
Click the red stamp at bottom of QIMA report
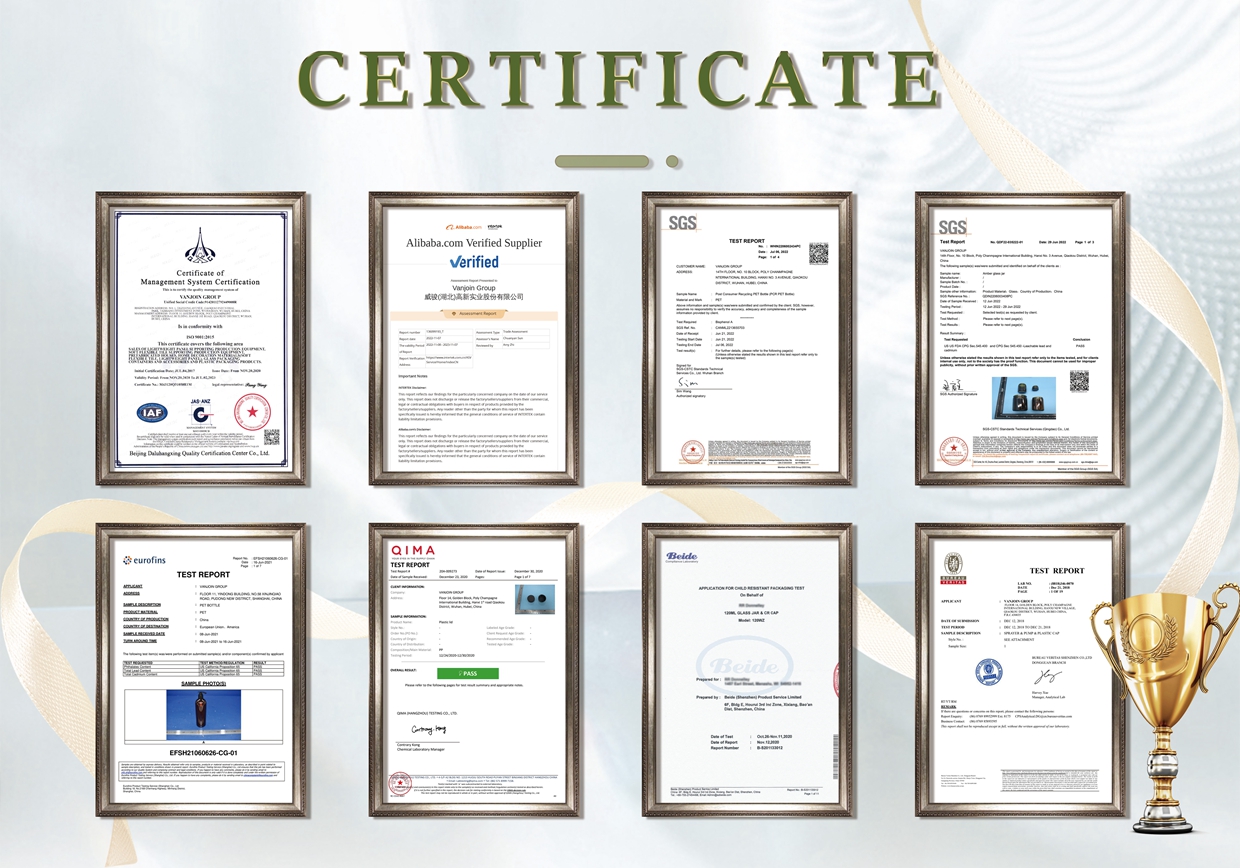400,783
